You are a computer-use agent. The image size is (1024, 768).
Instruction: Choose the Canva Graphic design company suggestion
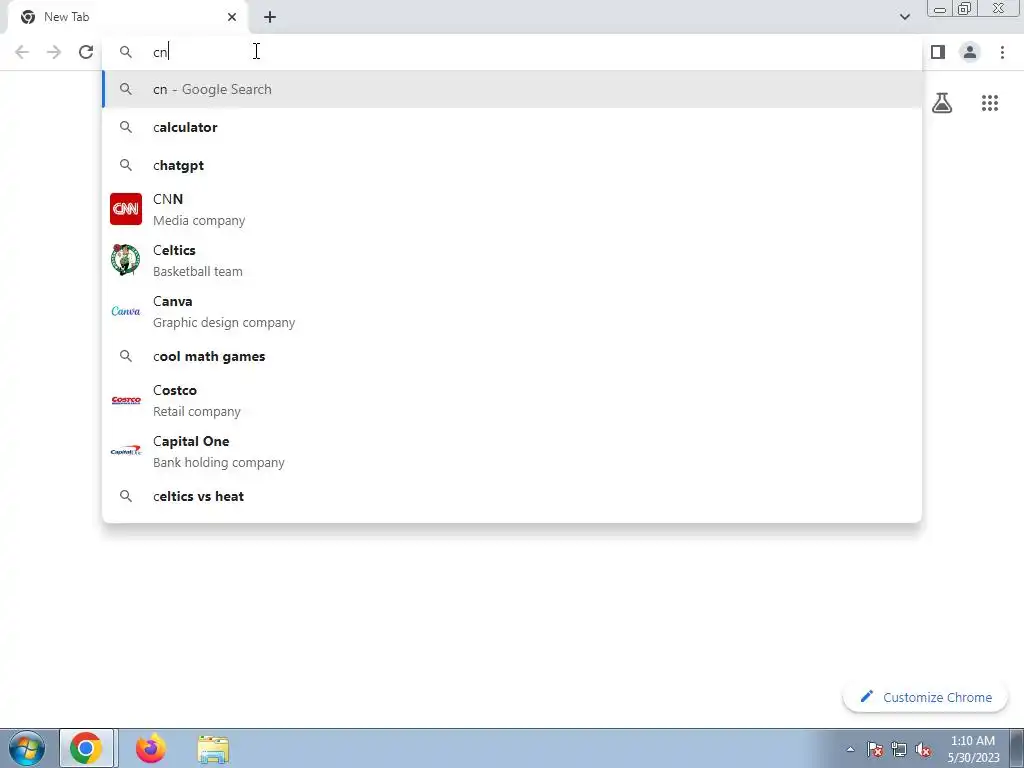[512, 311]
